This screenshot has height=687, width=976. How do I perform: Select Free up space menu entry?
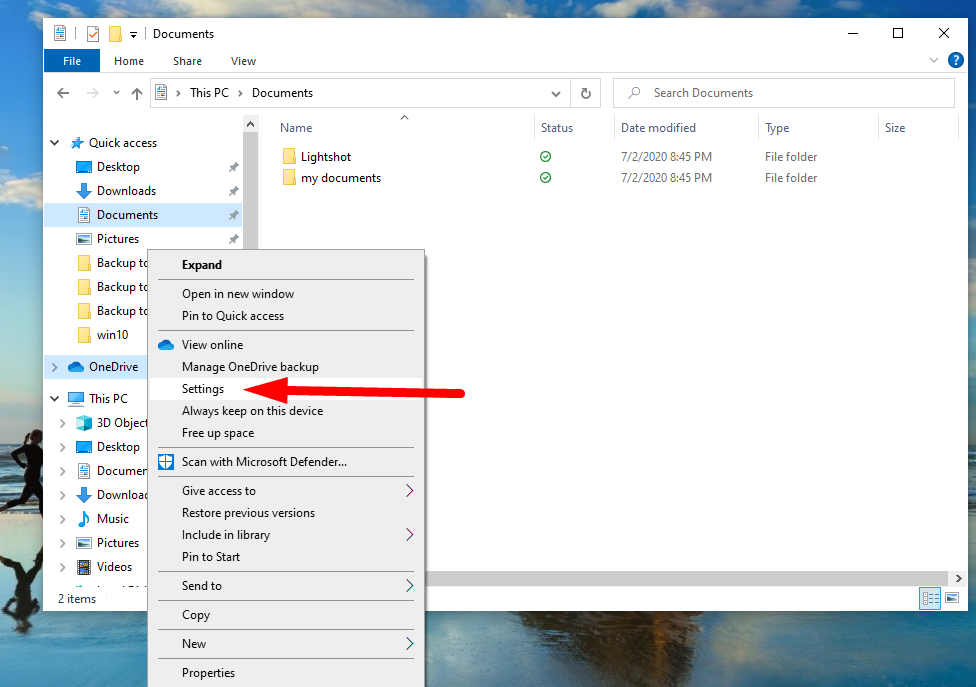click(217, 433)
